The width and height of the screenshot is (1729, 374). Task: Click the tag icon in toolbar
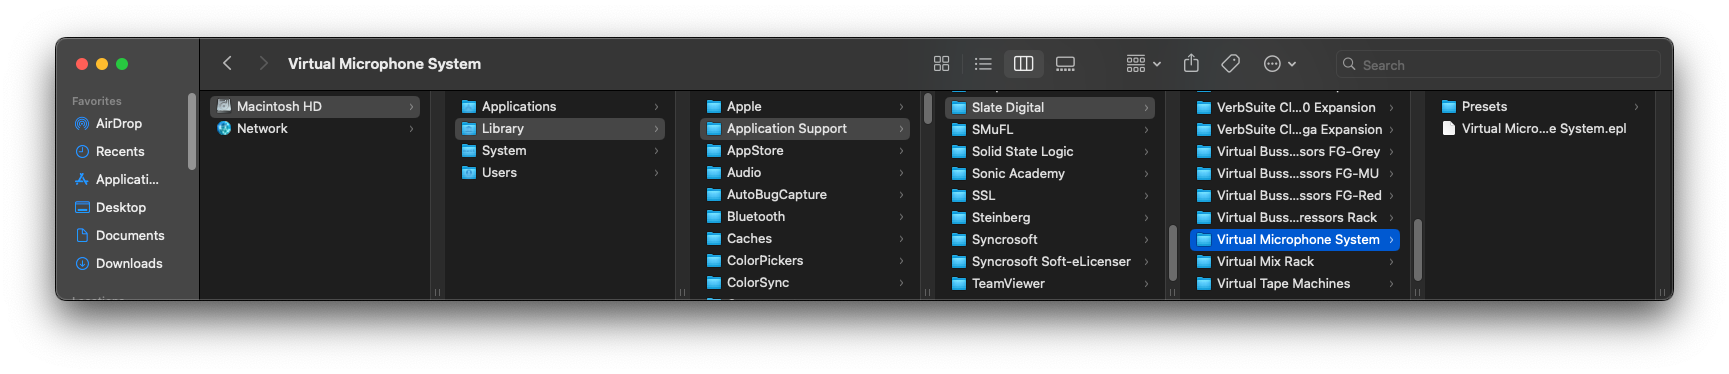pyautogui.click(x=1231, y=64)
